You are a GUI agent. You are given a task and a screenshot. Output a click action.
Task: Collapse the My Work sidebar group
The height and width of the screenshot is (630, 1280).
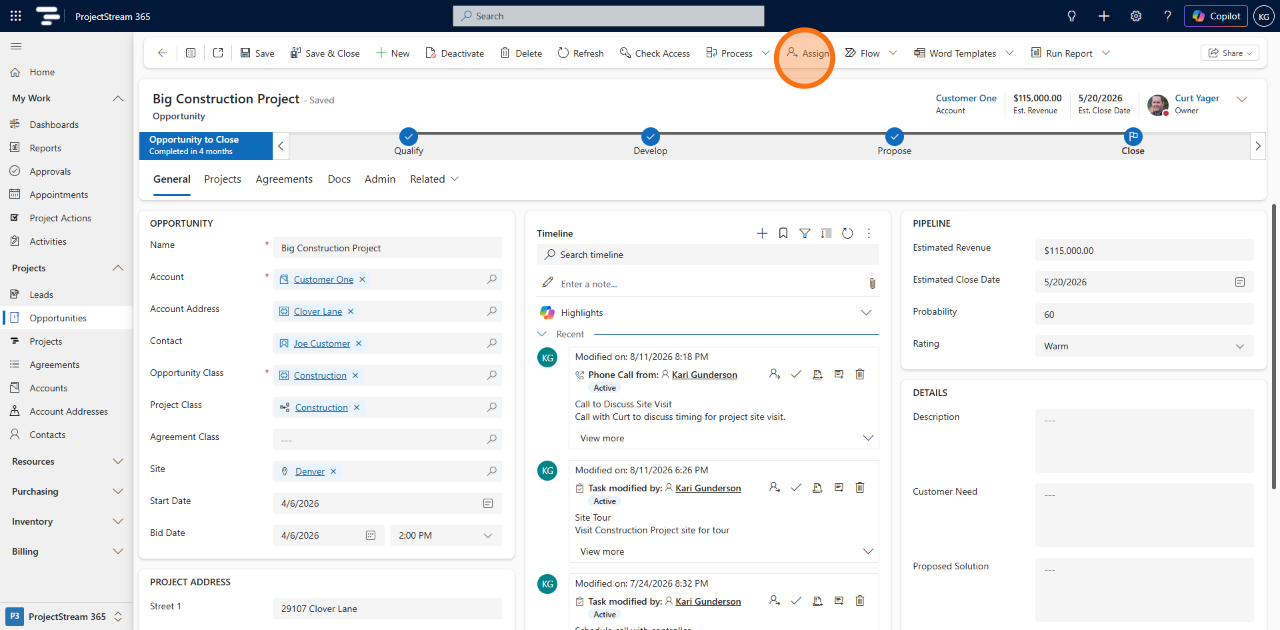118,98
